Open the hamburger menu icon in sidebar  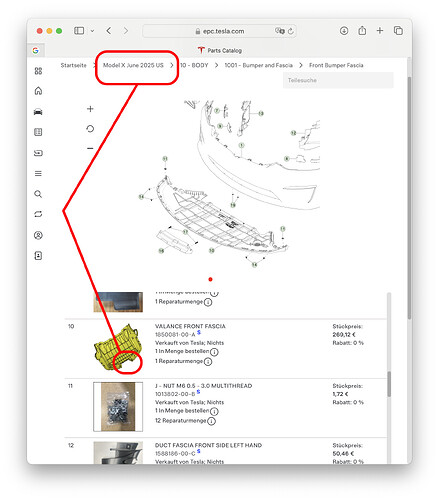click(38, 173)
